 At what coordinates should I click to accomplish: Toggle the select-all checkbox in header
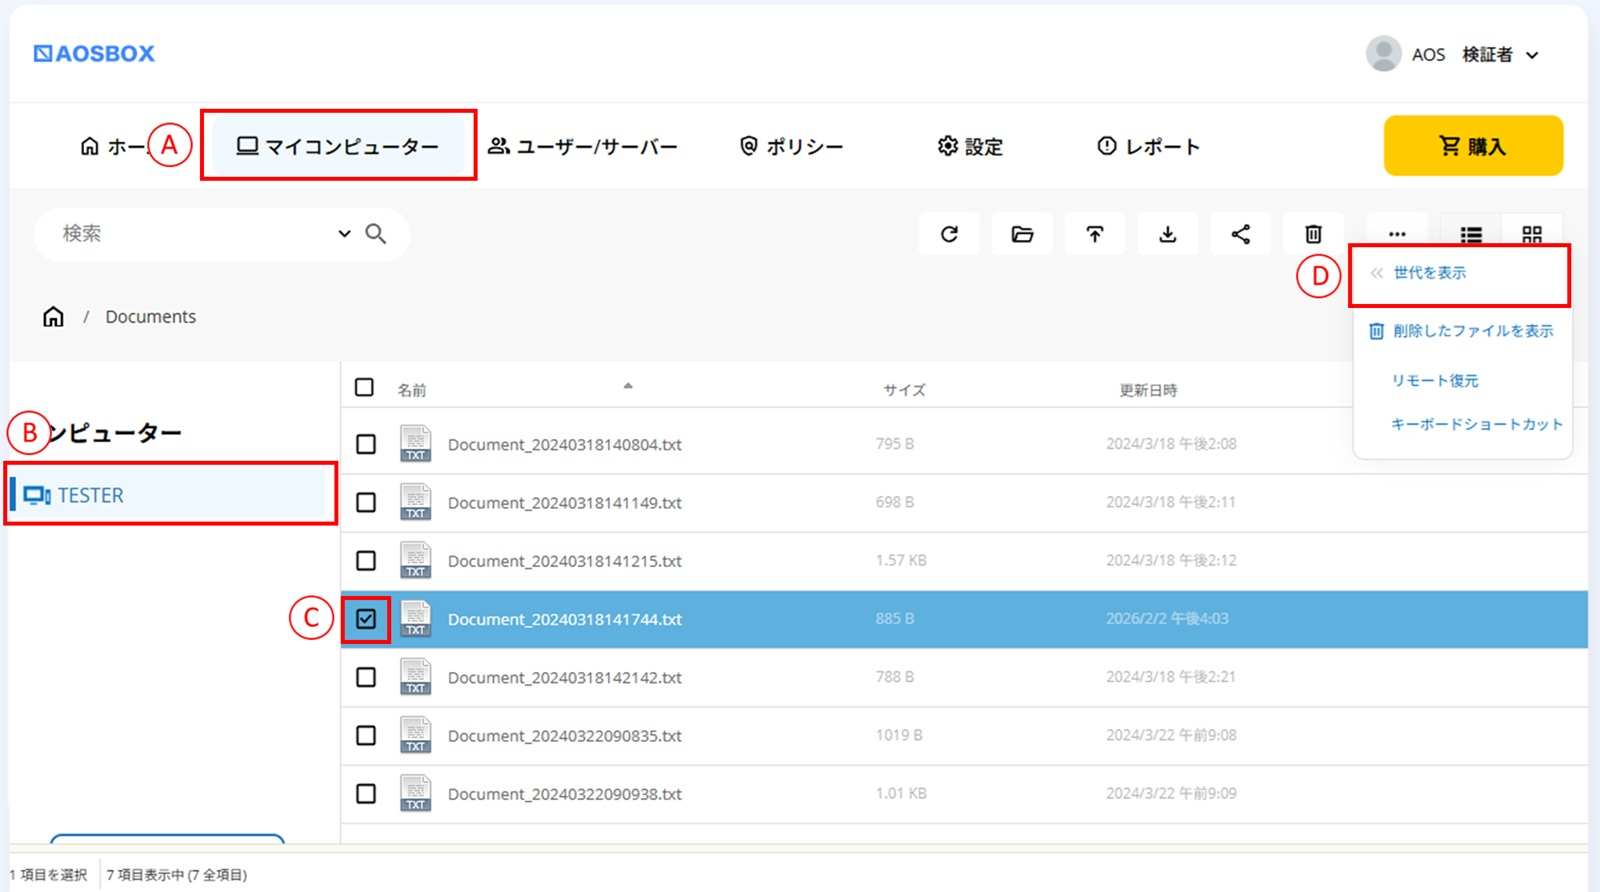pyautogui.click(x=365, y=387)
